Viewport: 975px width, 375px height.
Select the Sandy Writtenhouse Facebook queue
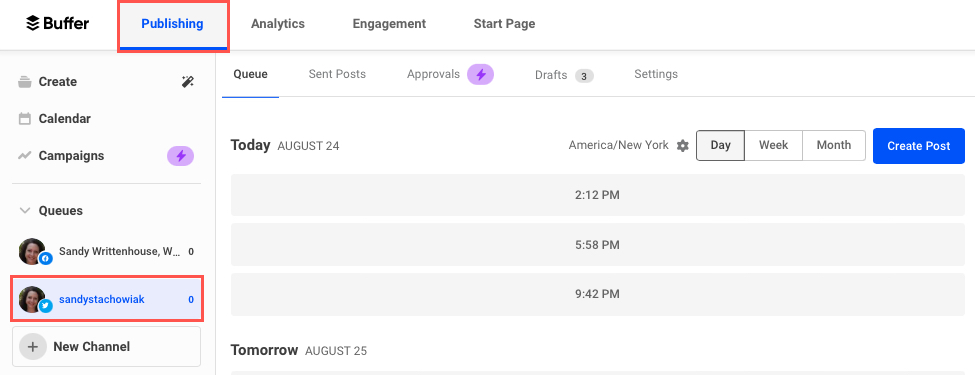(x=106, y=252)
